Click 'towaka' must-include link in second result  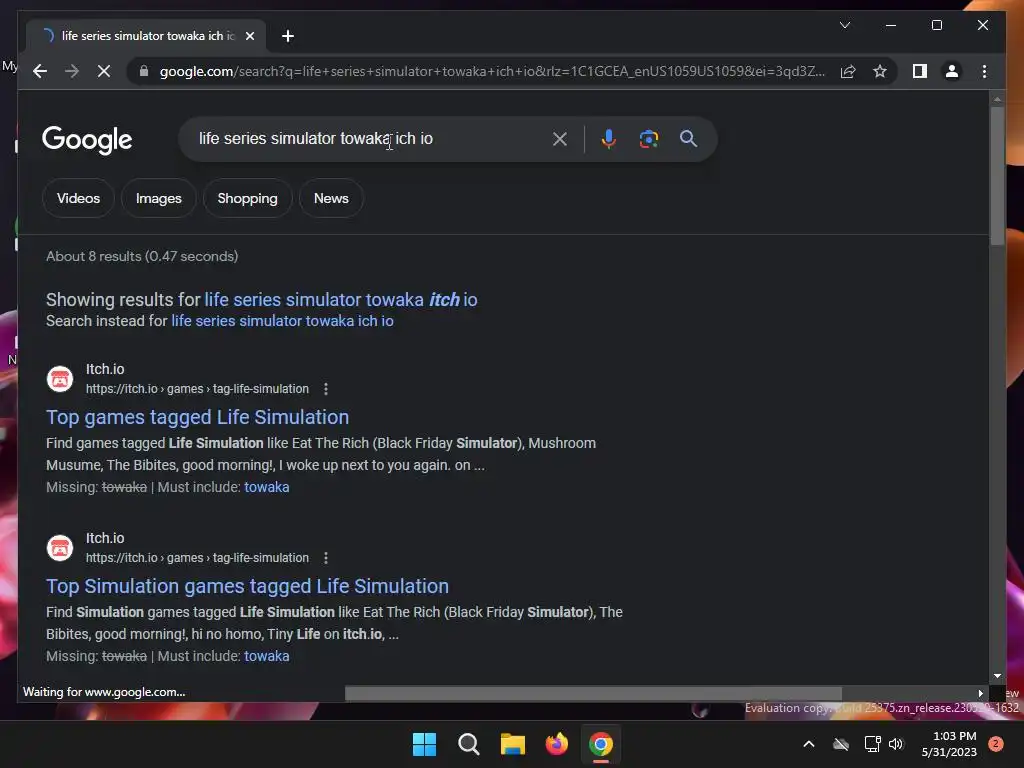click(x=266, y=656)
